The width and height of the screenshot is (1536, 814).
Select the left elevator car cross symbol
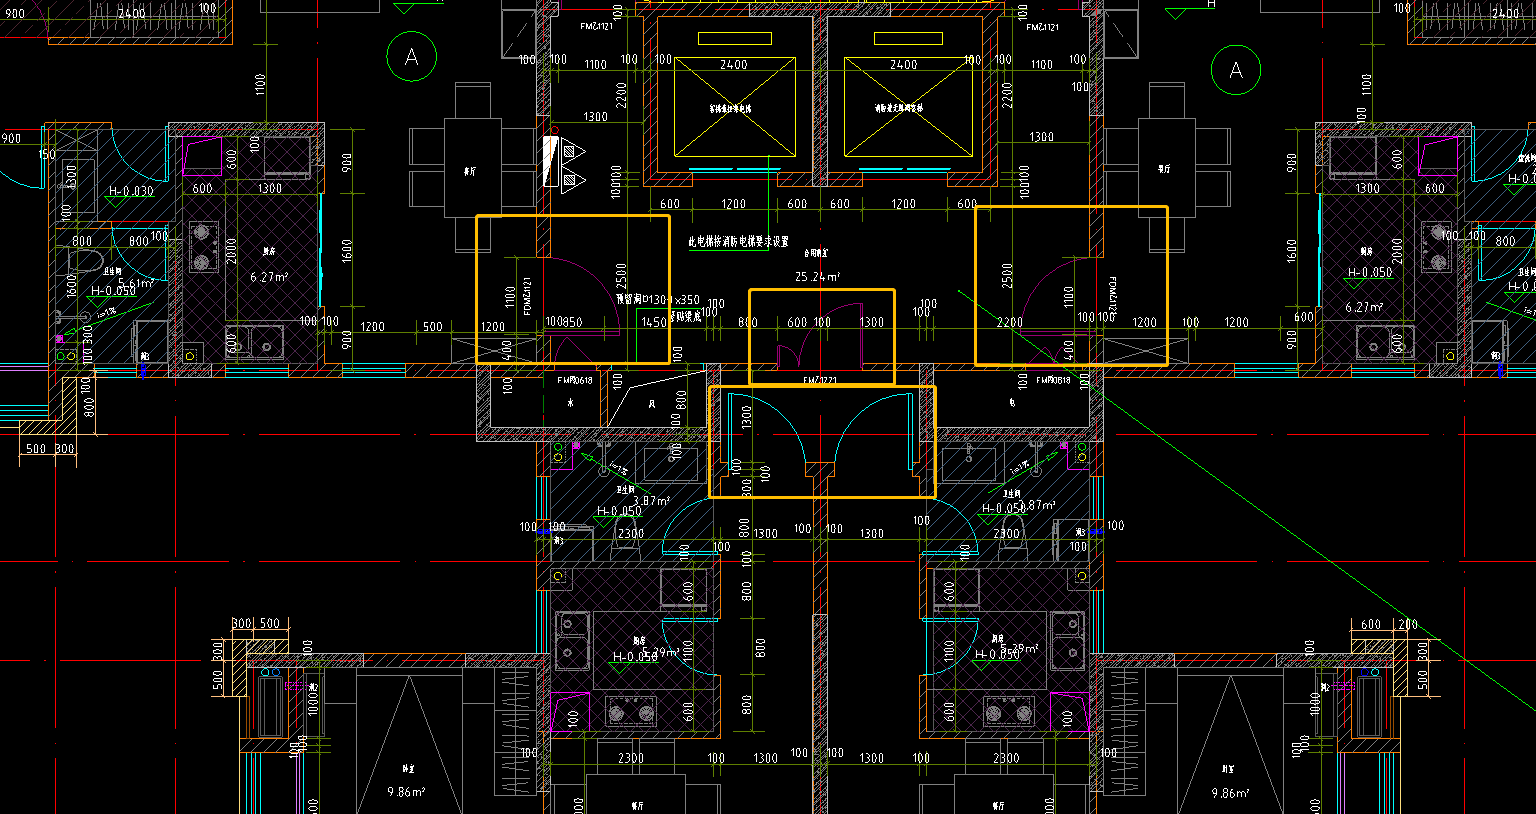pyautogui.click(x=734, y=107)
